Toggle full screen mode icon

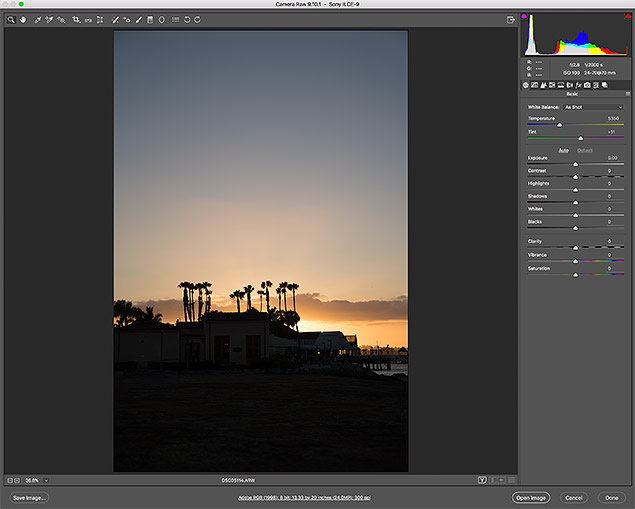(511, 19)
